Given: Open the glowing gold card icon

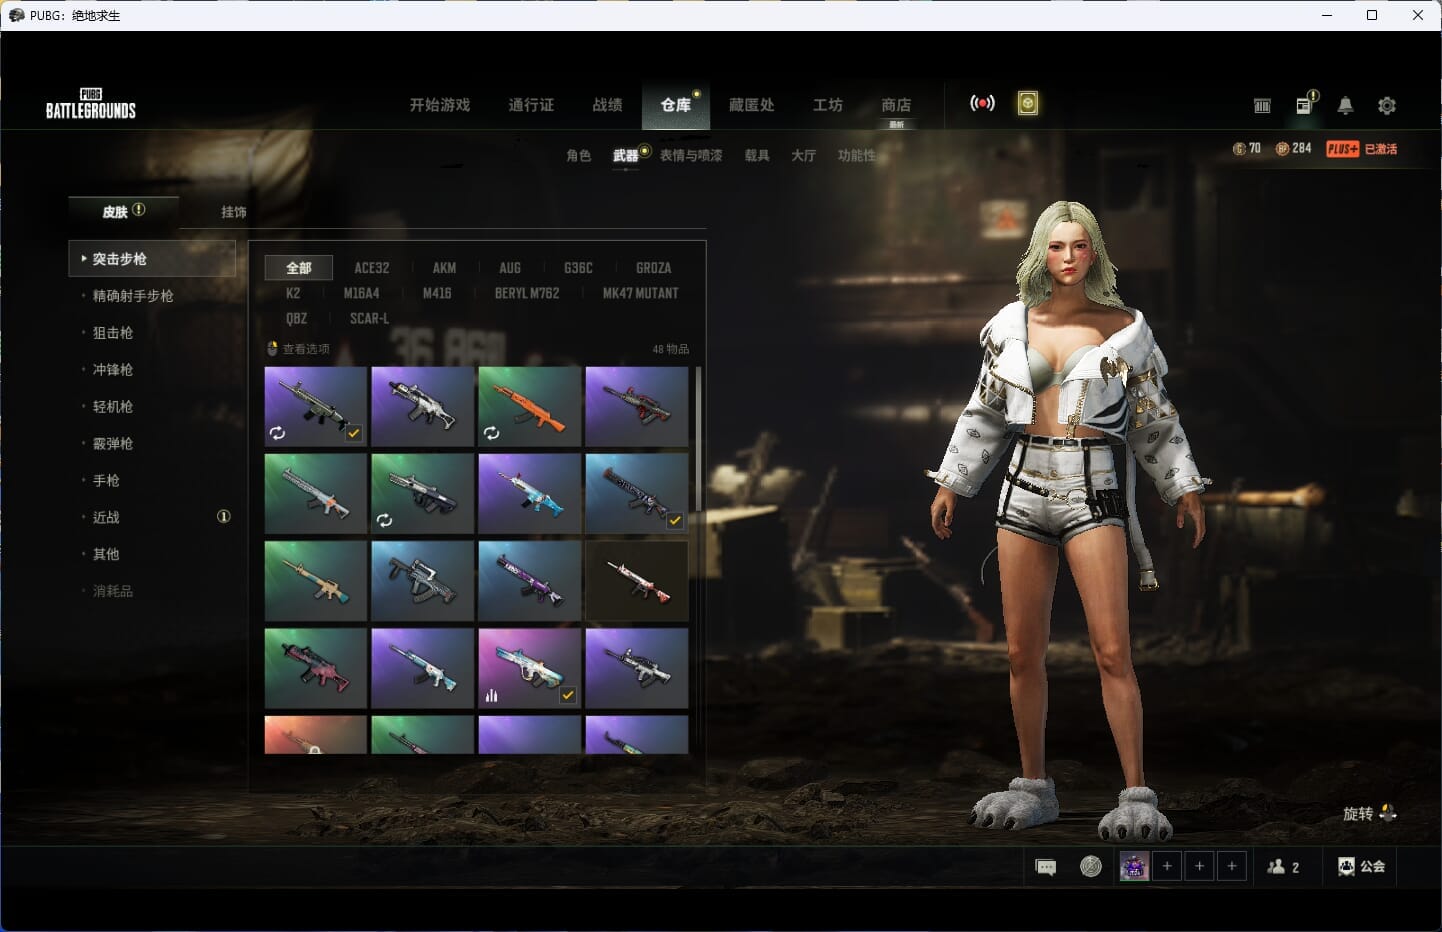Looking at the screenshot, I should [x=1028, y=103].
